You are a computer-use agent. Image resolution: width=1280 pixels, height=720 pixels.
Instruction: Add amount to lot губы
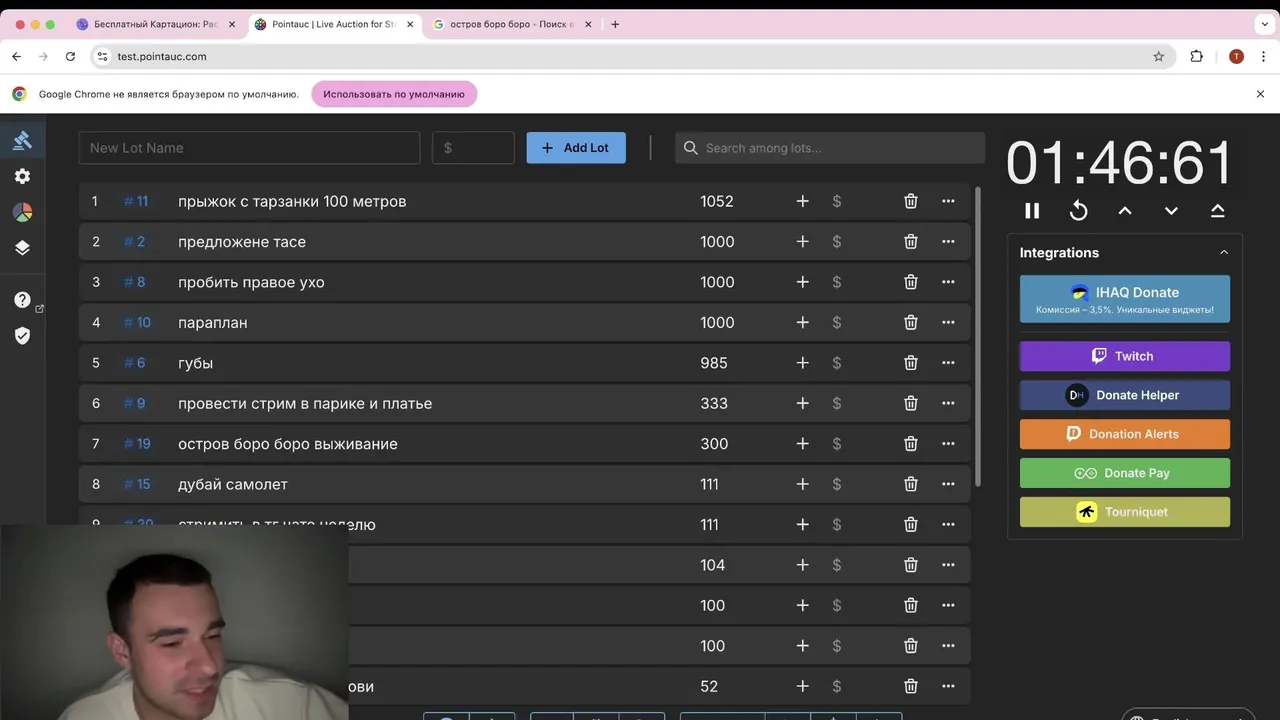(802, 363)
